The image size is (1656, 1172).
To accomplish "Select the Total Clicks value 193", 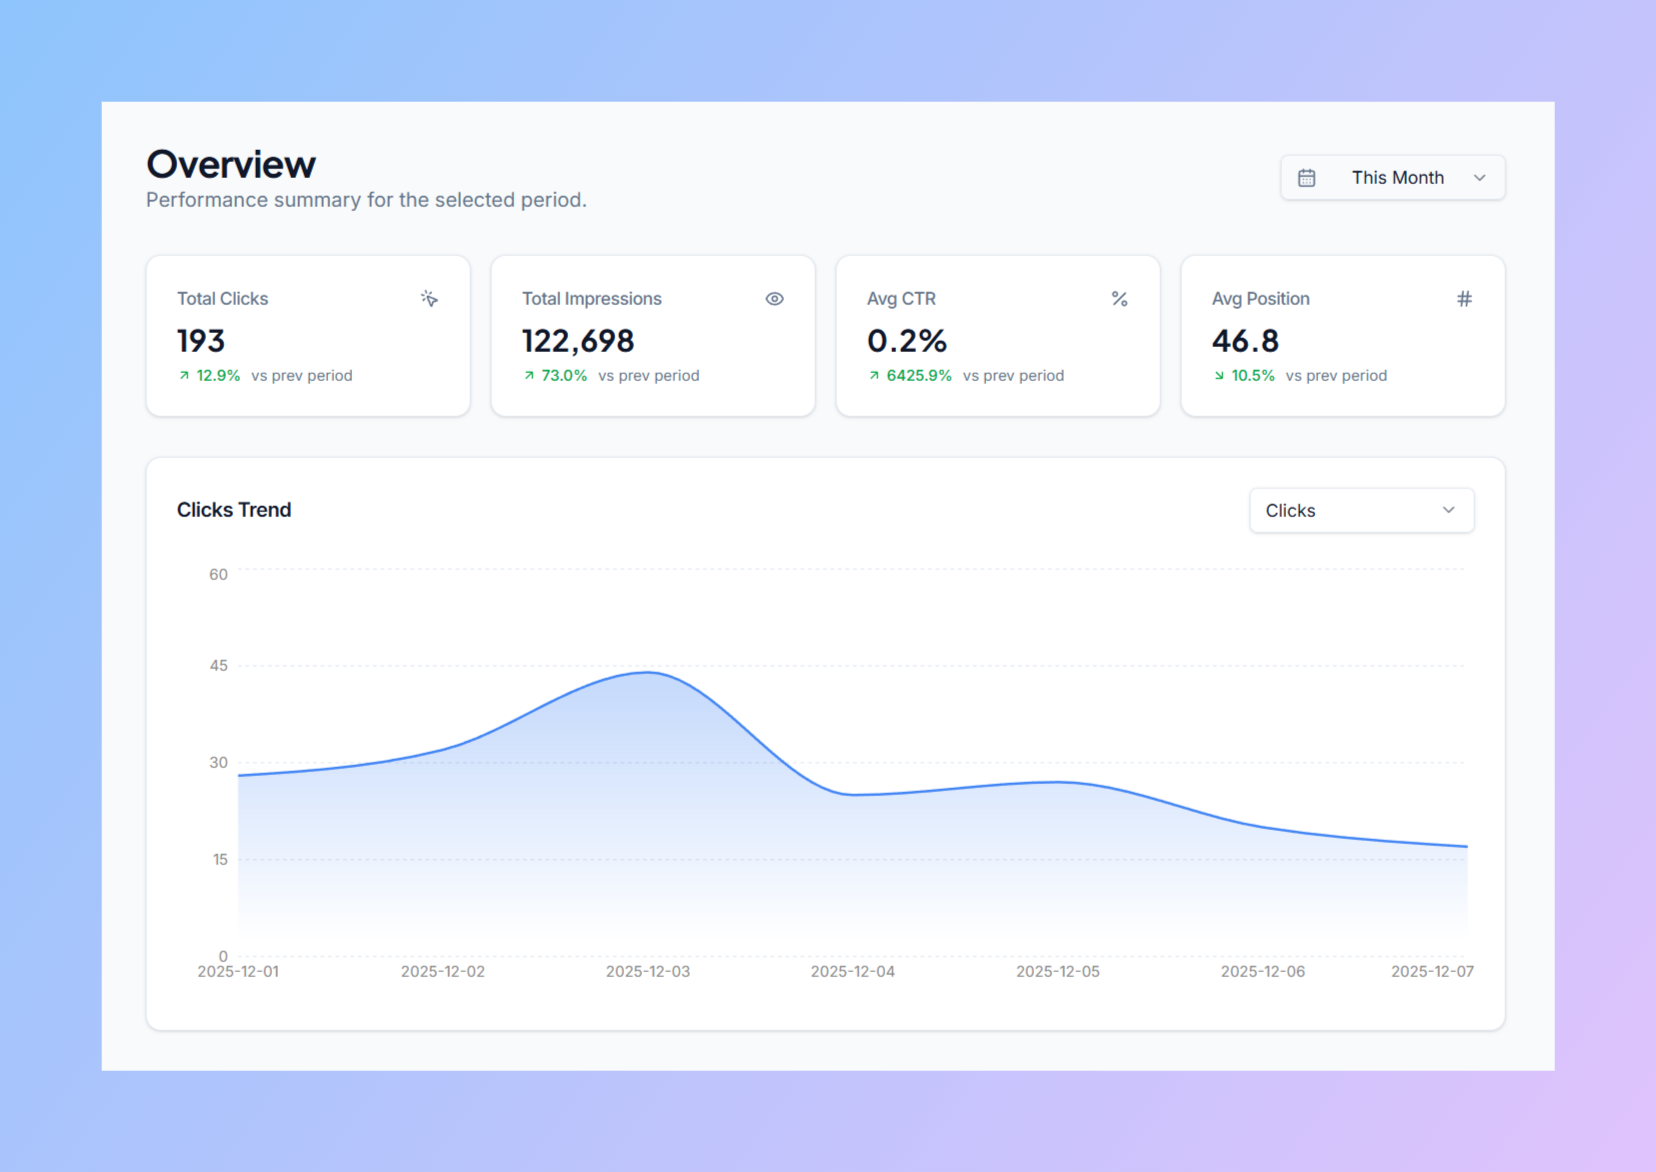I will pos(201,341).
